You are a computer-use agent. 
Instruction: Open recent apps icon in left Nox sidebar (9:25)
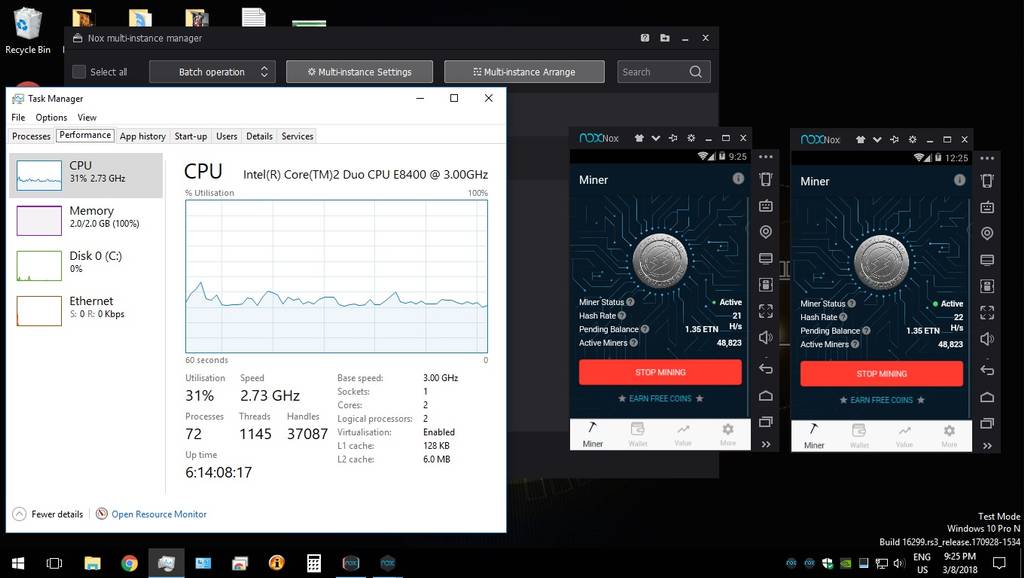pyautogui.click(x=766, y=422)
